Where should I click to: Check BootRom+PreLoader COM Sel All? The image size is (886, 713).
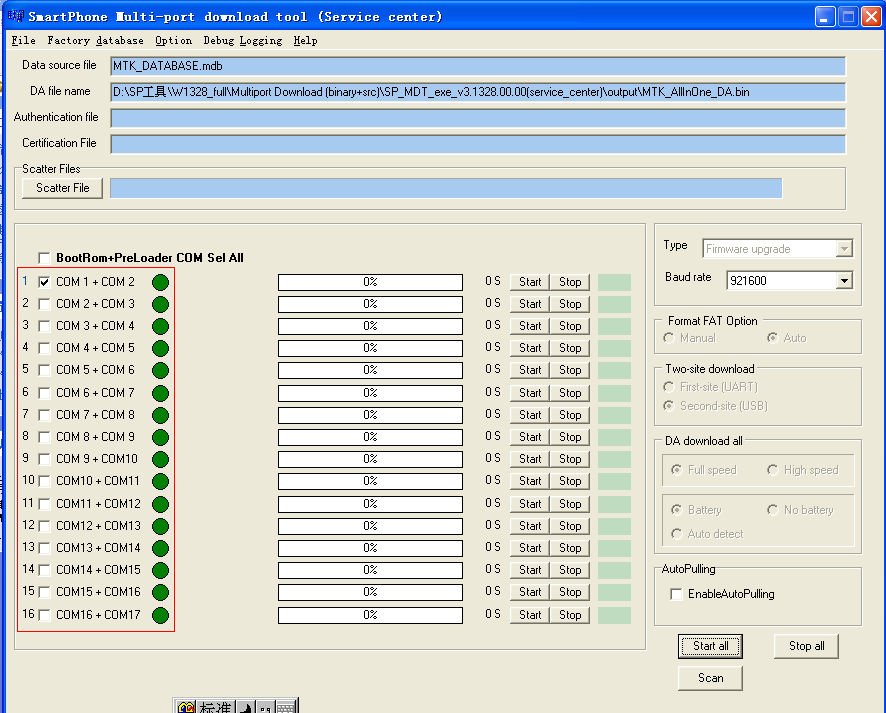[44, 258]
